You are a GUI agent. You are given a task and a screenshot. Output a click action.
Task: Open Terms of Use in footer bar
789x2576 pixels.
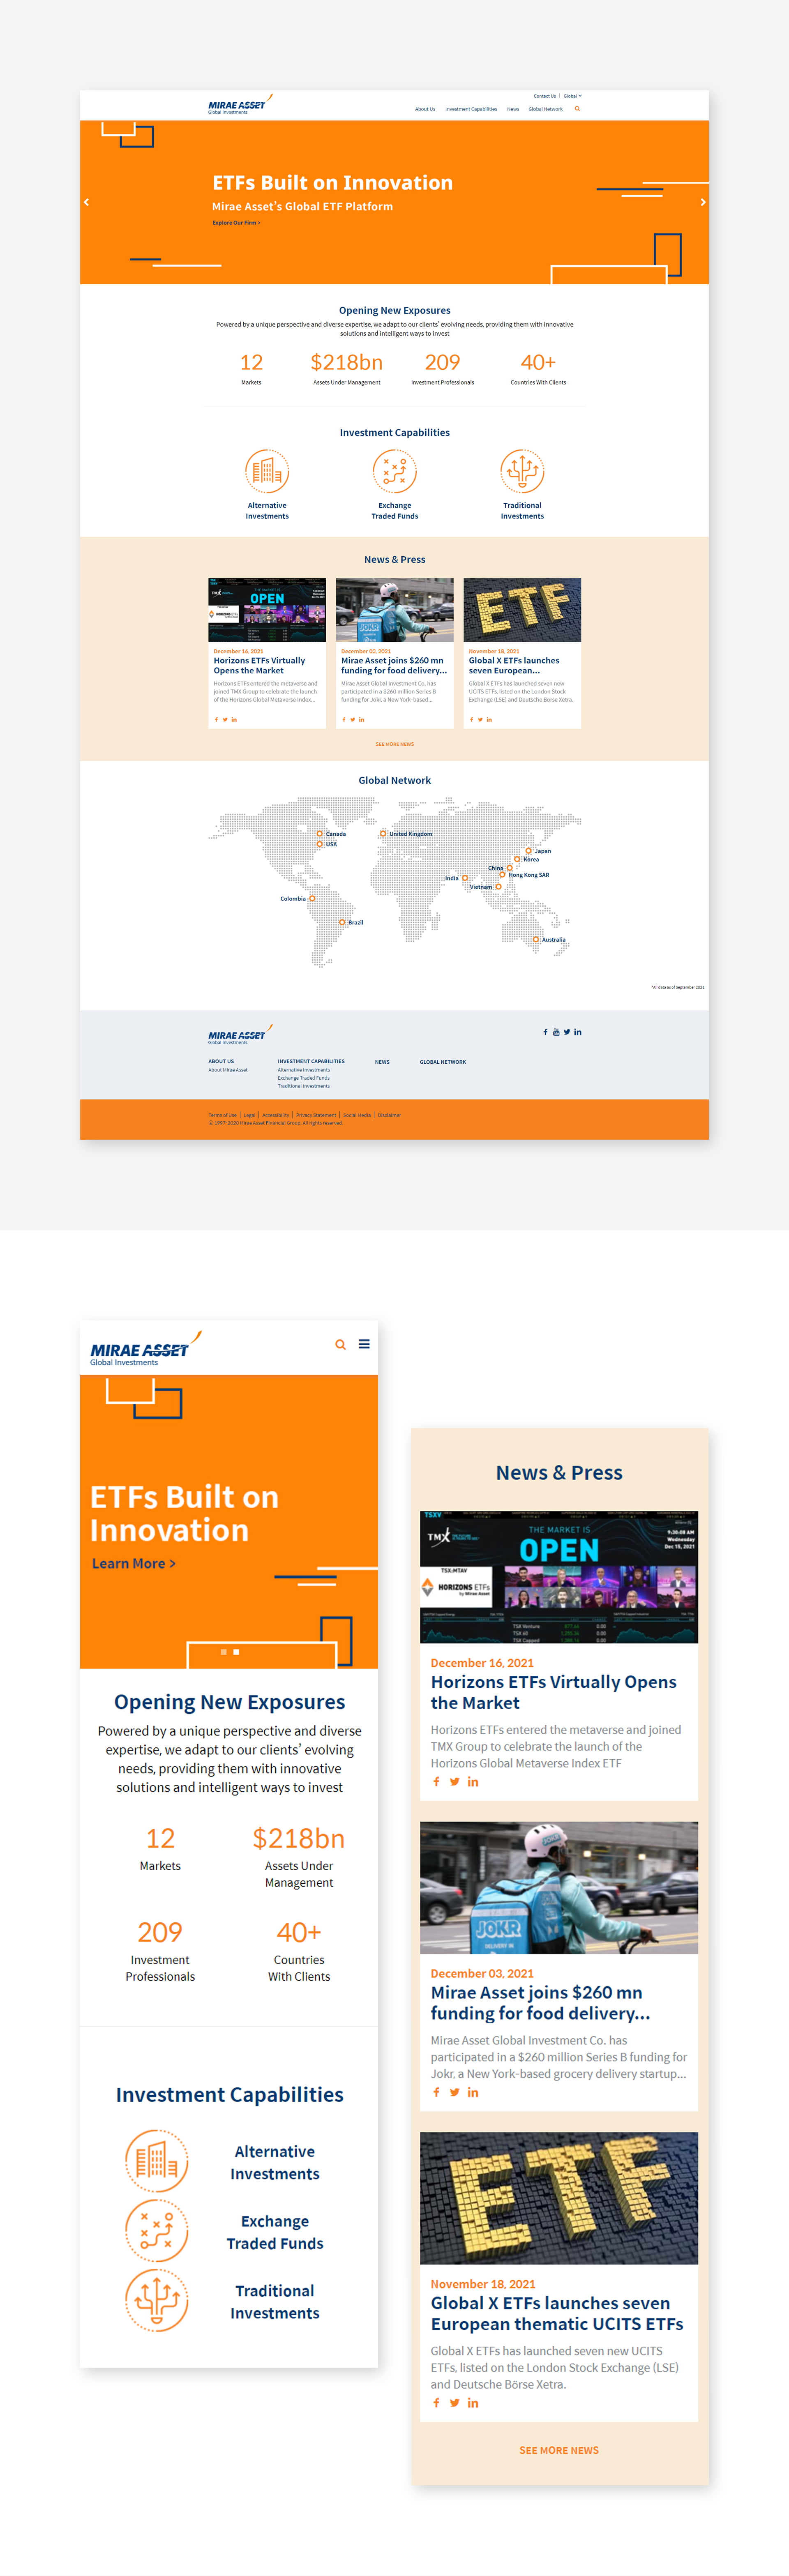(x=223, y=1115)
